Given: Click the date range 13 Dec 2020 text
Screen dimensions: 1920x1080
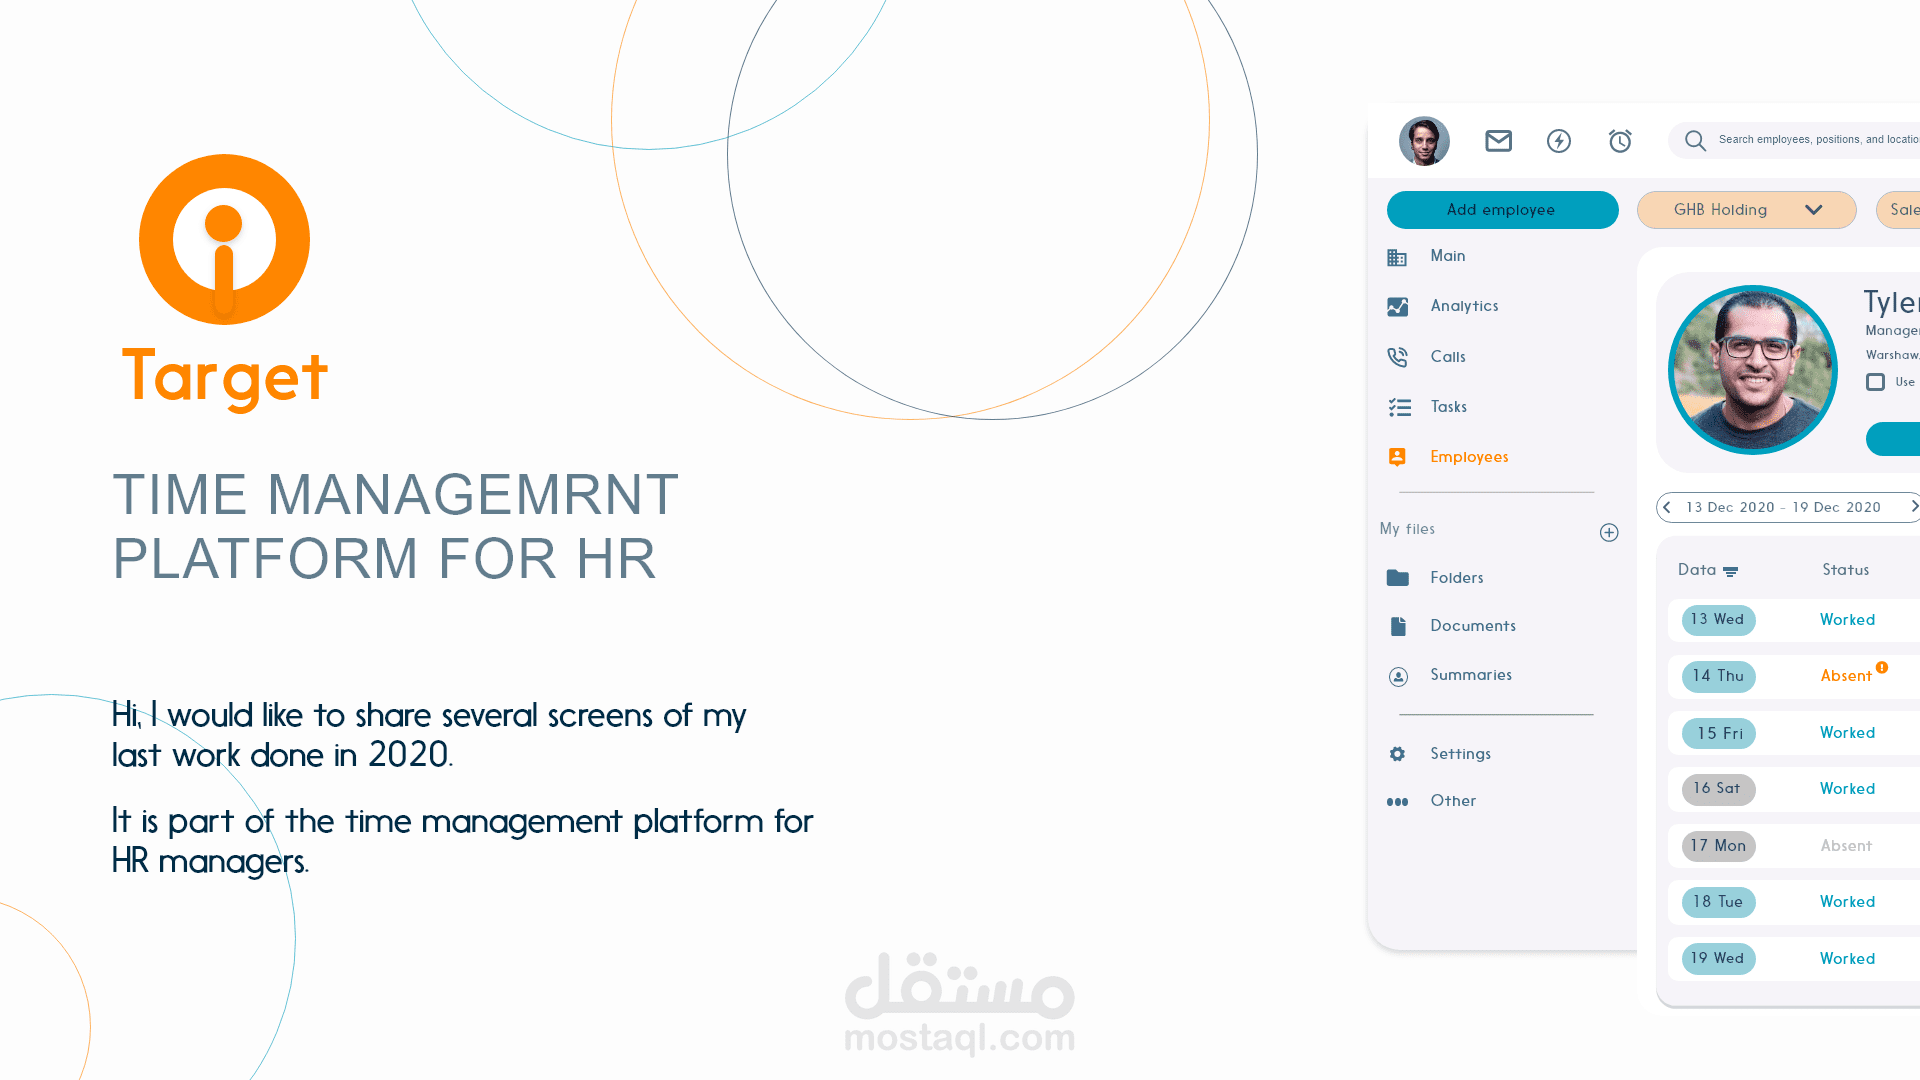Looking at the screenshot, I should pos(1730,508).
